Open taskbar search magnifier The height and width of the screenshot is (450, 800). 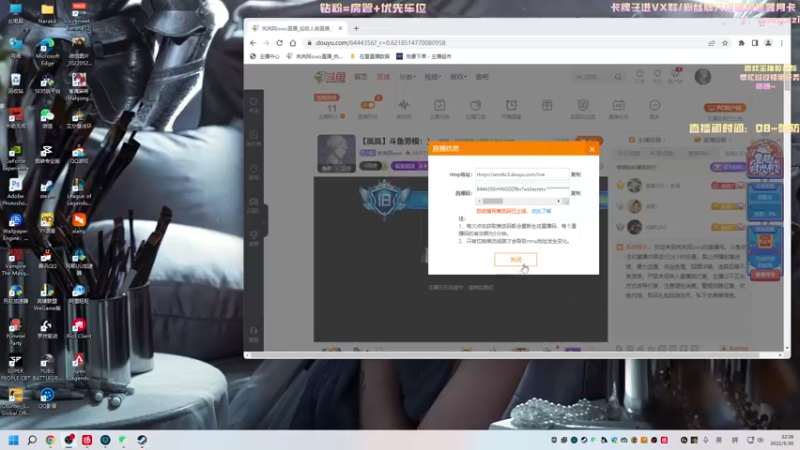32,440
